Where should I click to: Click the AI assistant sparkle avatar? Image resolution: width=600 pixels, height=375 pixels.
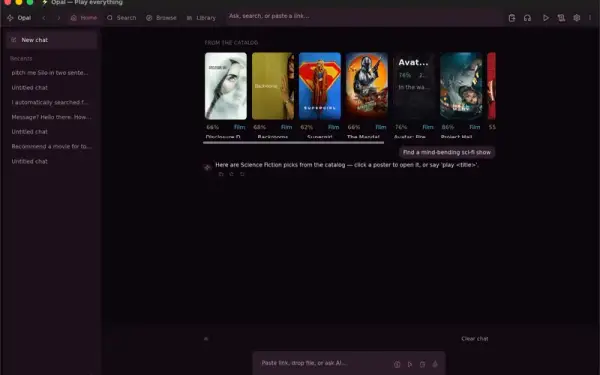[207, 167]
